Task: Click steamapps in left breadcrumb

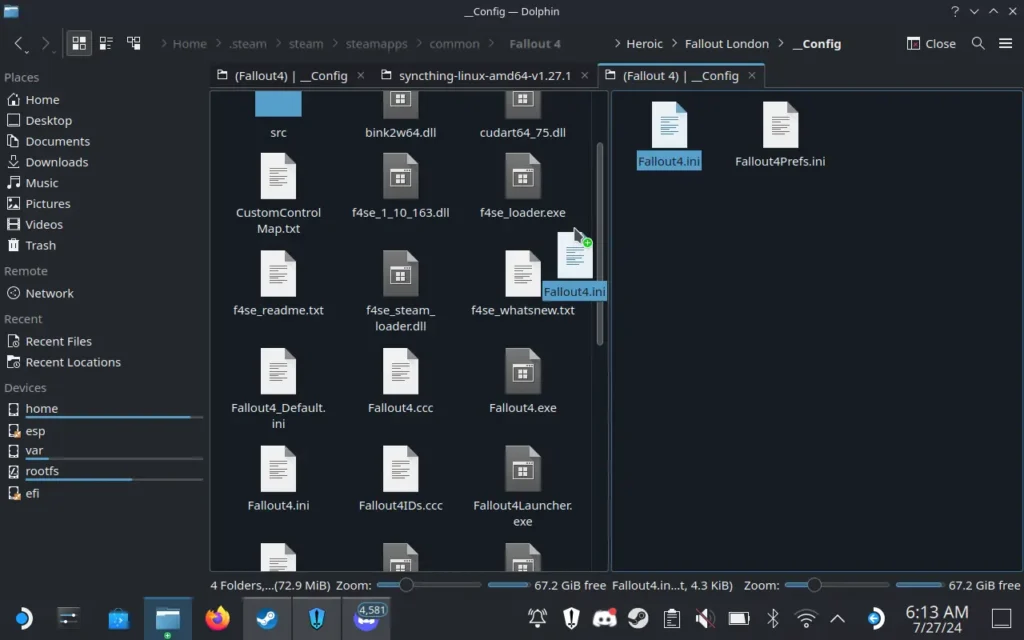Action: tap(376, 44)
